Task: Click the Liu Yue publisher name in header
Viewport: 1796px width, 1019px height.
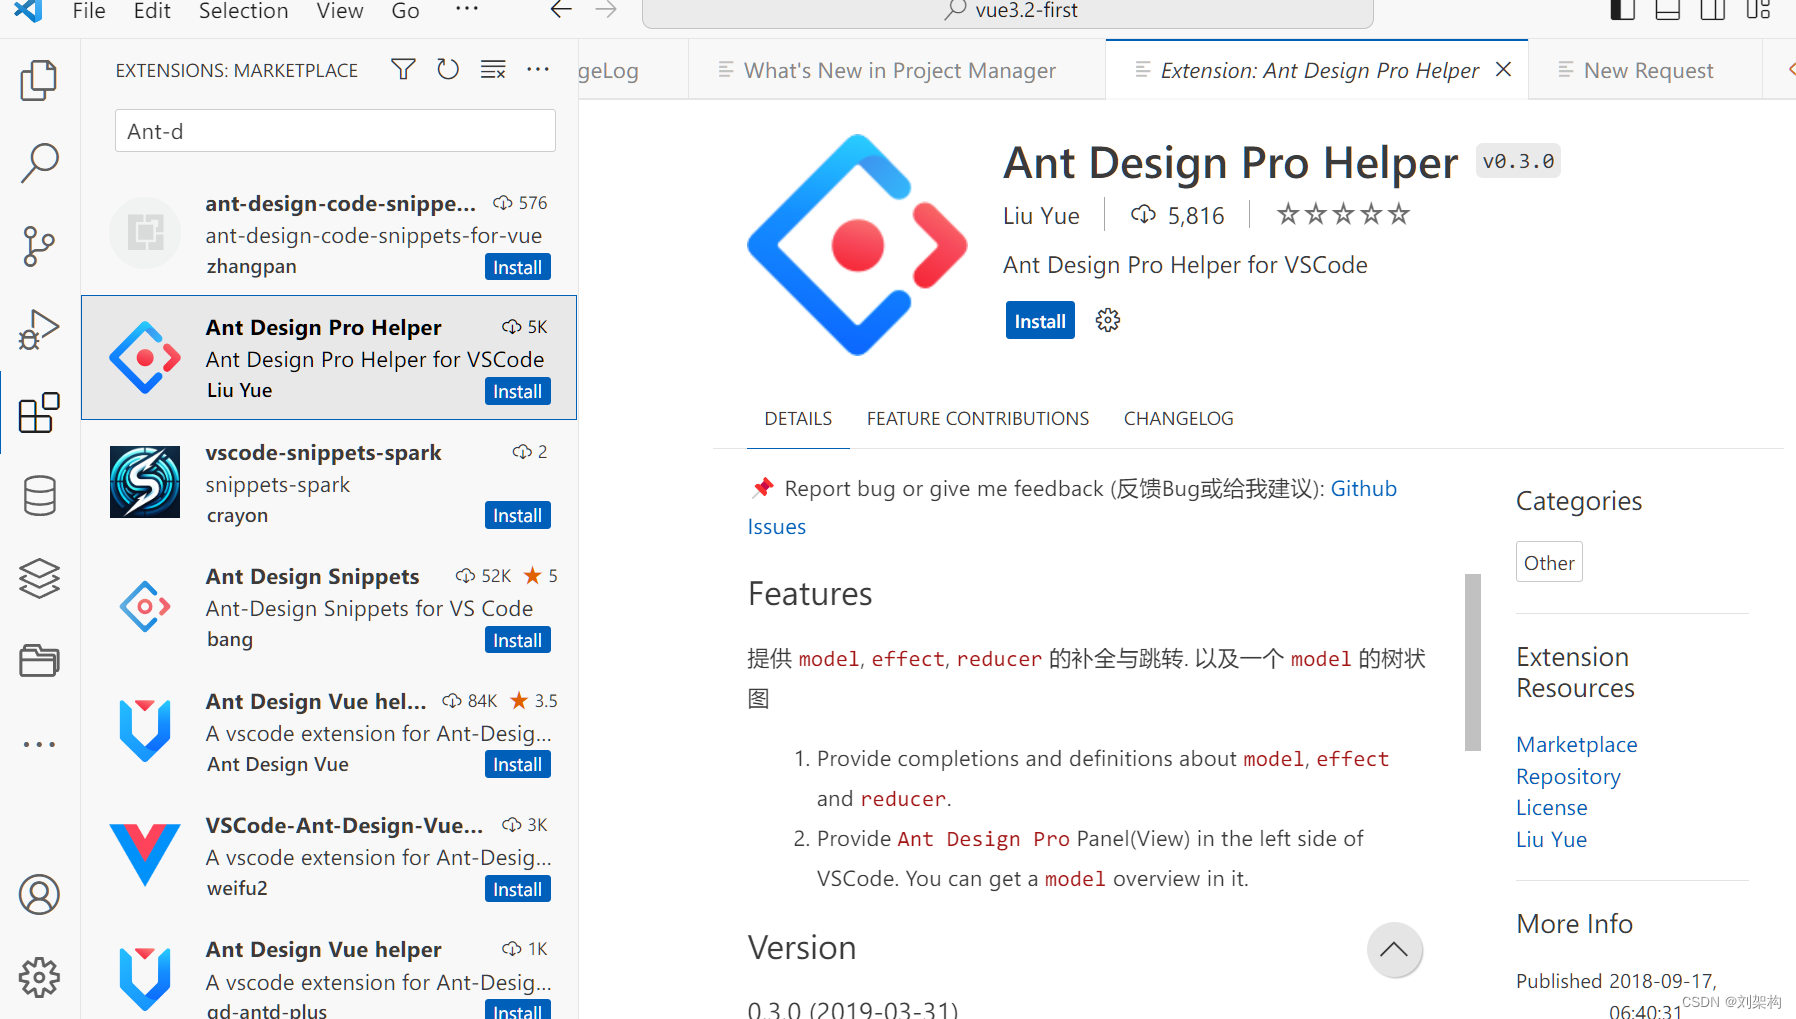Action: tap(1041, 216)
